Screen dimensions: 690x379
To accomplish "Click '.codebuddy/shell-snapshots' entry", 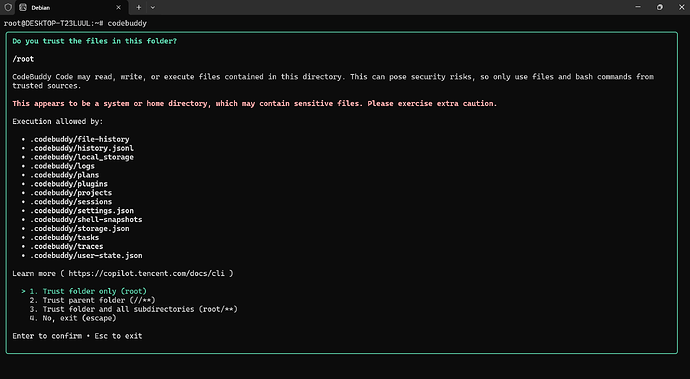I will pyautogui.click(x=86, y=220).
